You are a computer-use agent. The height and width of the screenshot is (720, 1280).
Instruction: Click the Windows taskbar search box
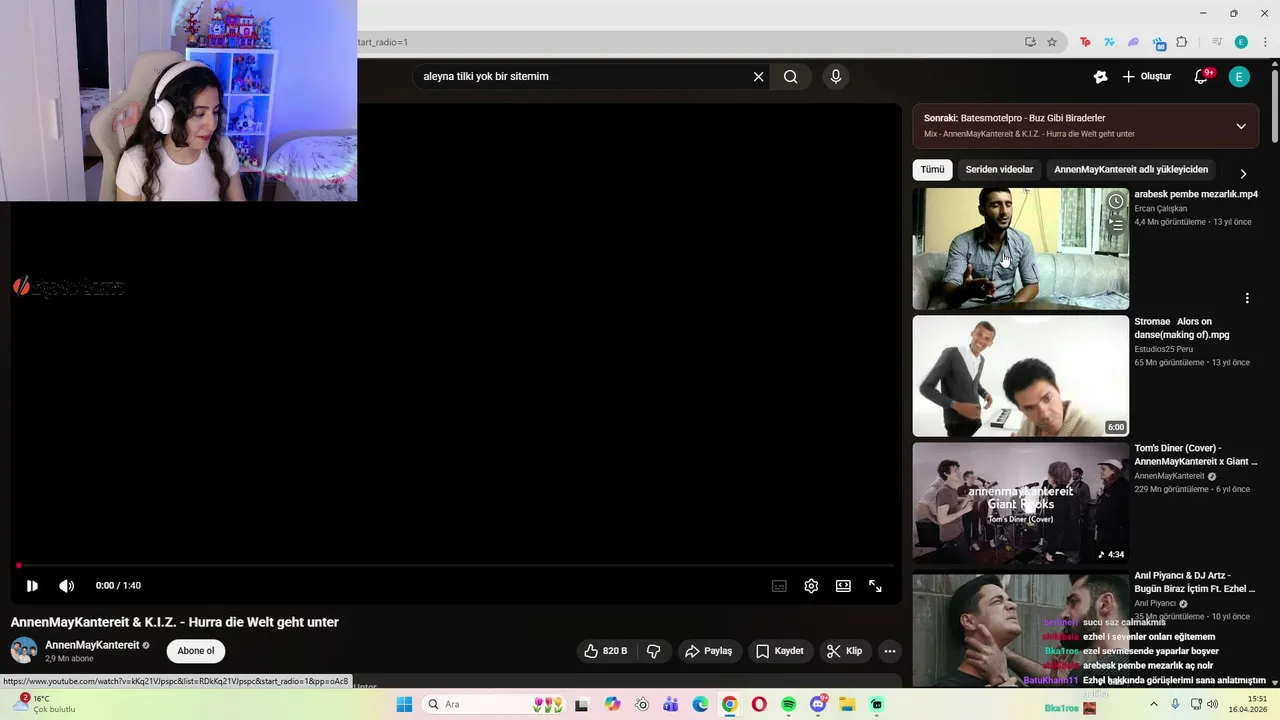pos(494,705)
